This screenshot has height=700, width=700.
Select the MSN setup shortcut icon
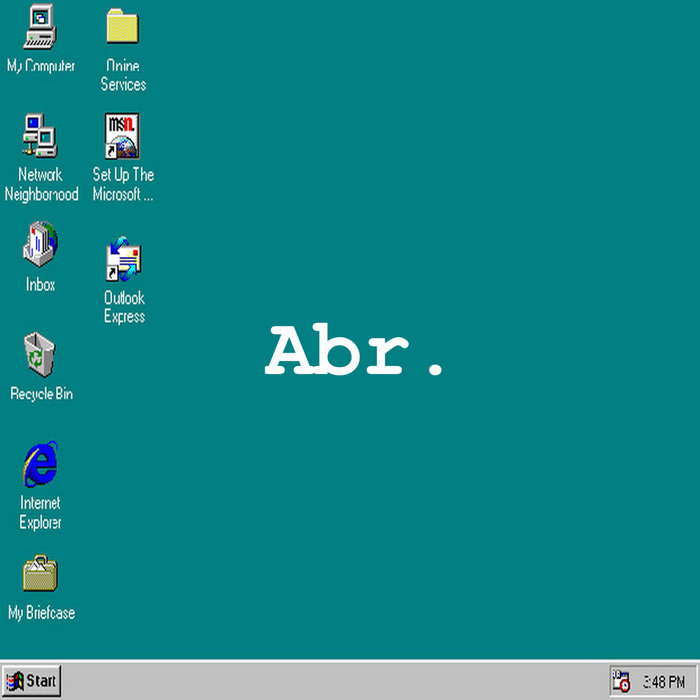click(123, 136)
